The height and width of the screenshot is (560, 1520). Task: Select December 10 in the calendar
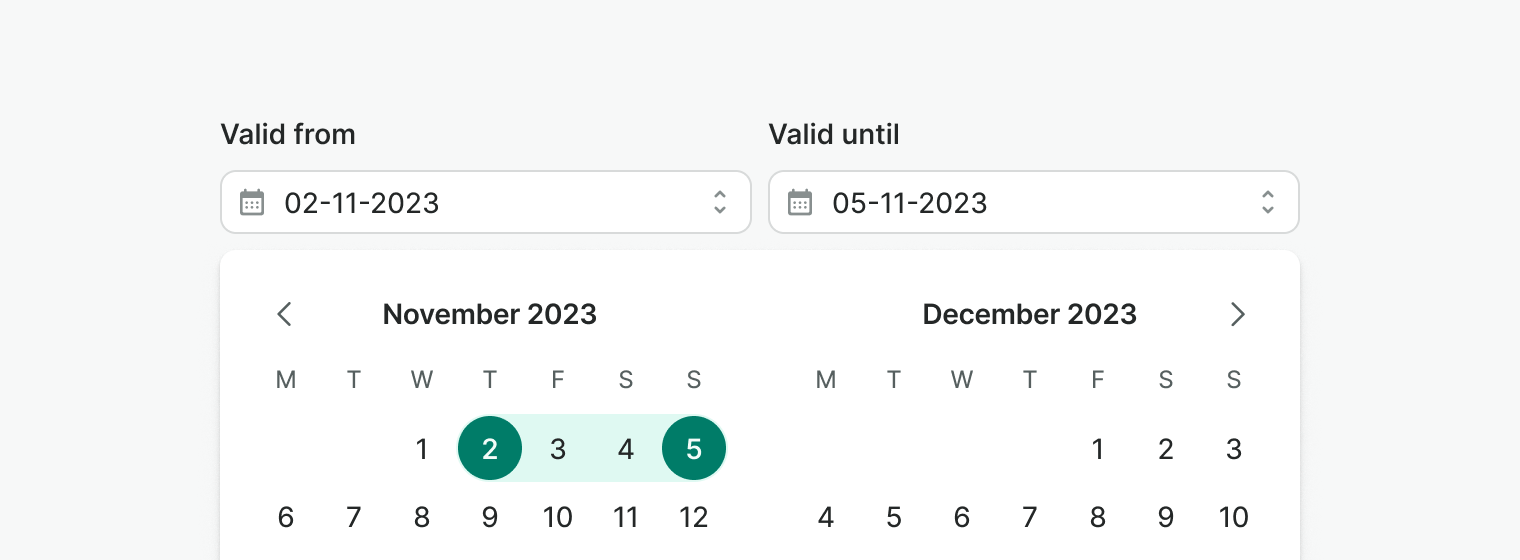click(x=1234, y=517)
